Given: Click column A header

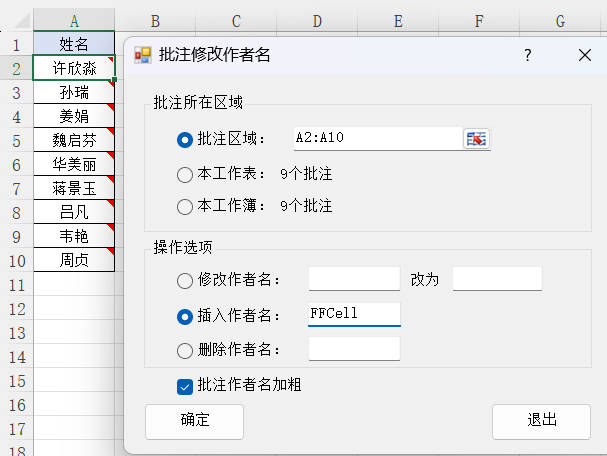Looking at the screenshot, I should [74, 20].
